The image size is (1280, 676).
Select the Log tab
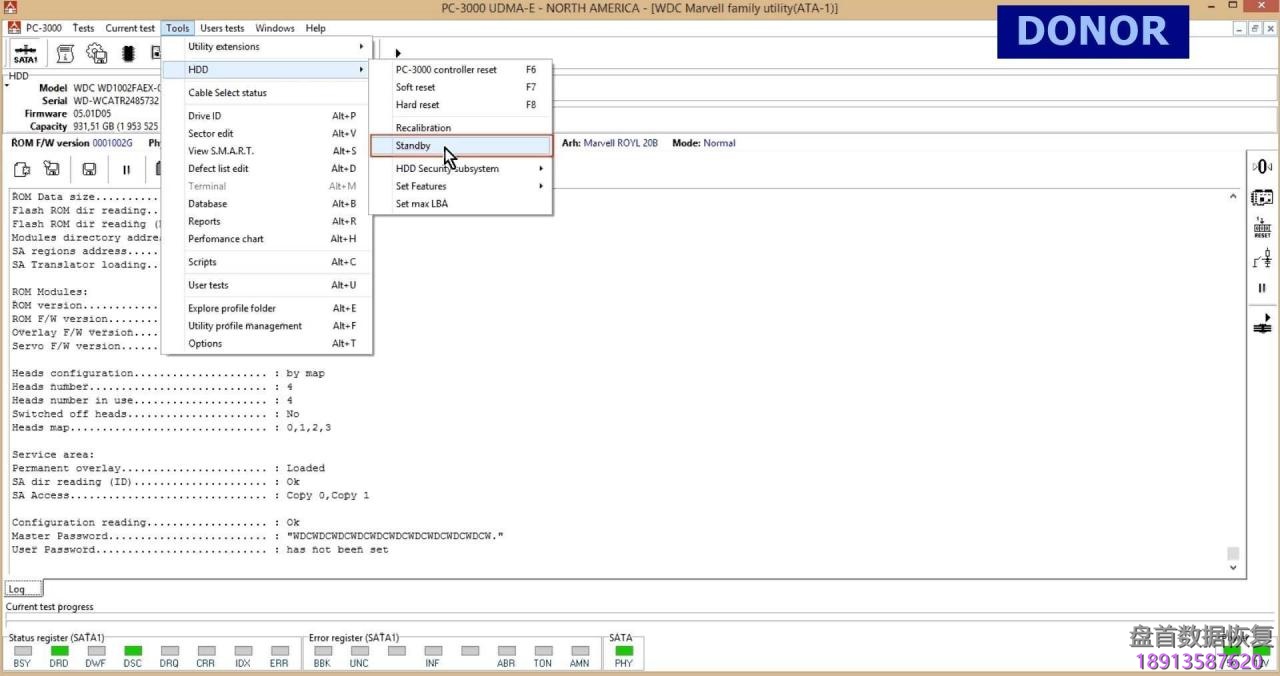pos(18,589)
